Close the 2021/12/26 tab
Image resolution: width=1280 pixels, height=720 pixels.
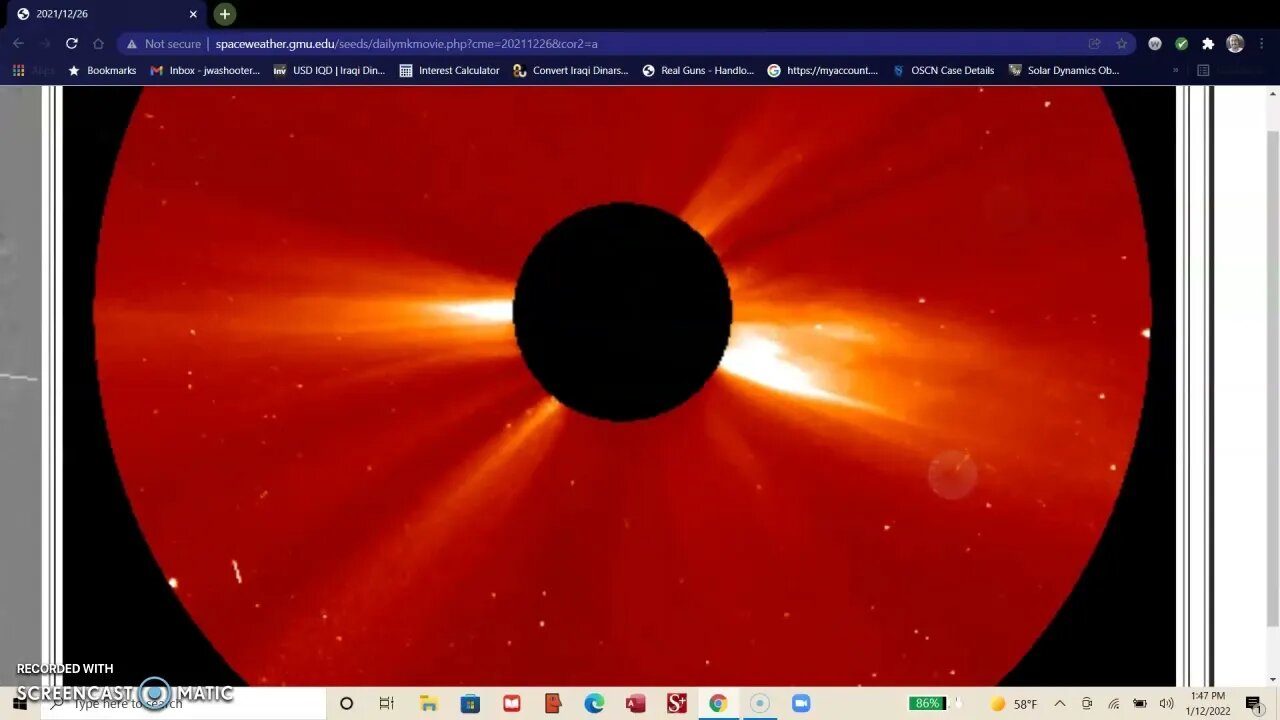click(x=193, y=14)
